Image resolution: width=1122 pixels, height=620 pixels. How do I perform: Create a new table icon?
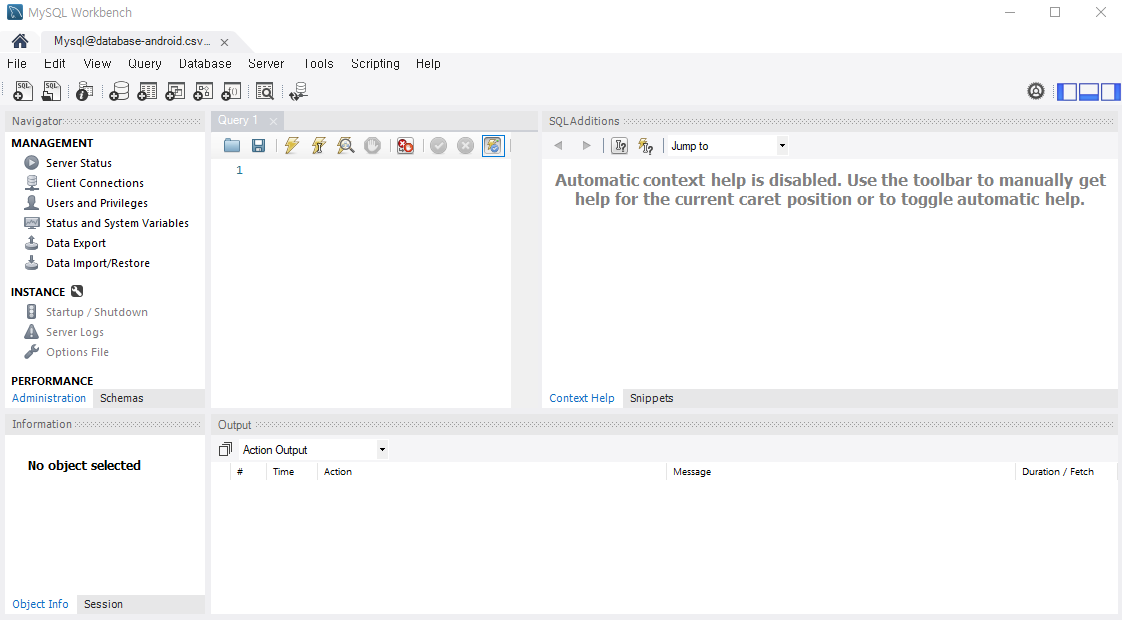(147, 91)
